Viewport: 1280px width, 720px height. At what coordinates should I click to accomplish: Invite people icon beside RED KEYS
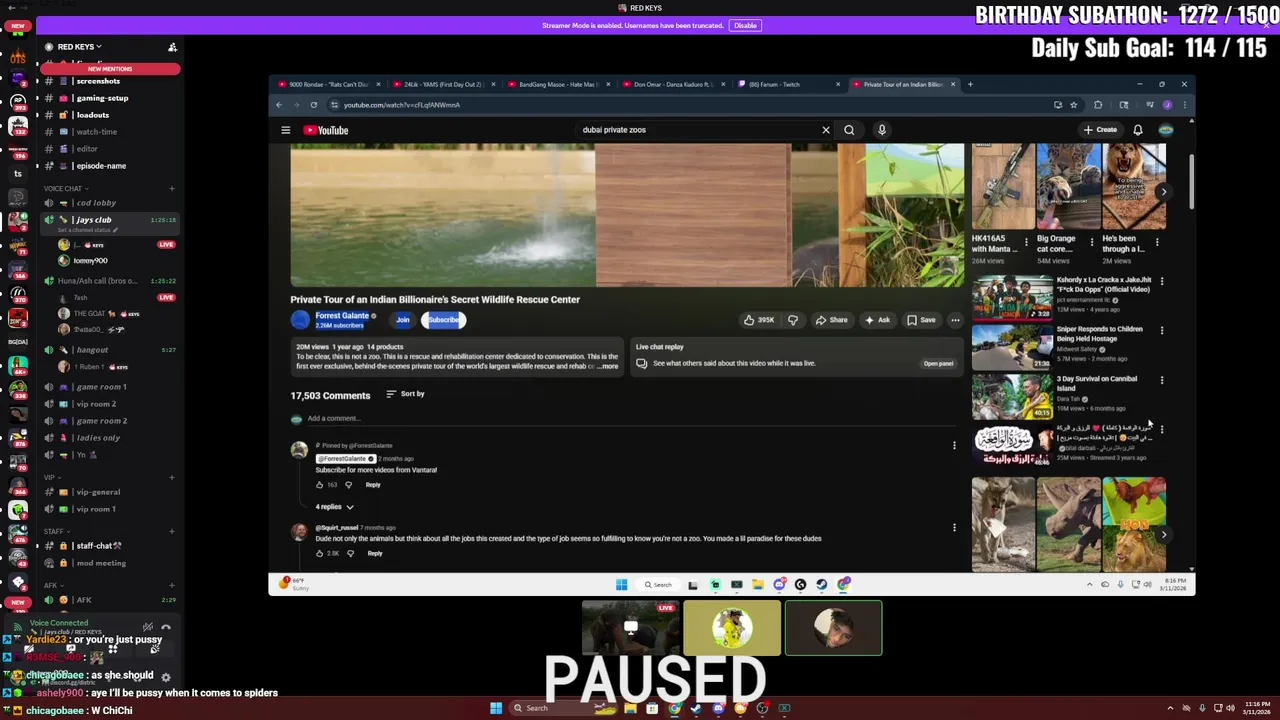click(172, 47)
